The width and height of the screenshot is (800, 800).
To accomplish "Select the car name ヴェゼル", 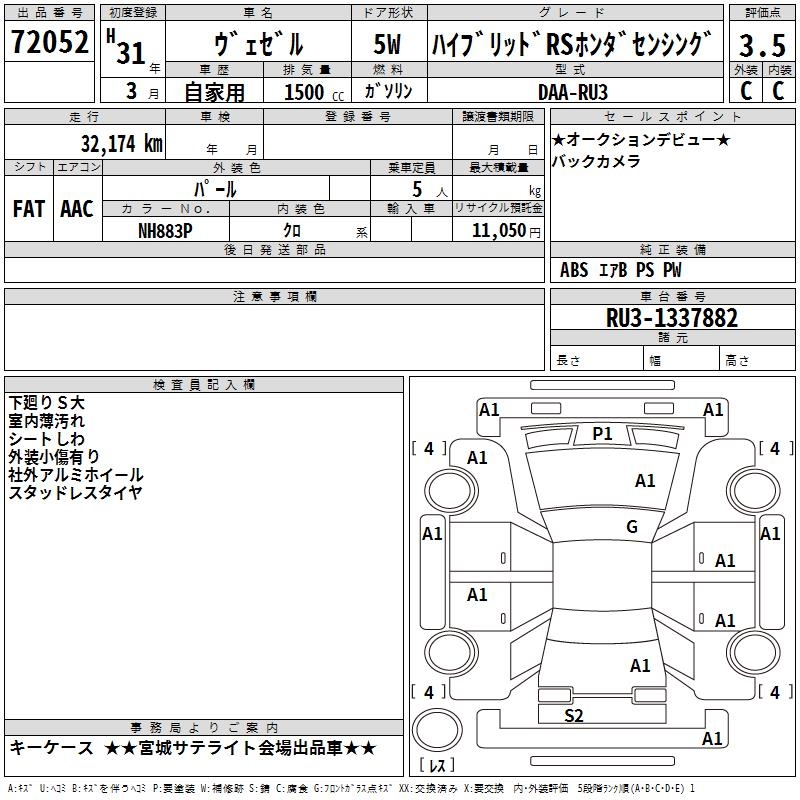I will (258, 44).
